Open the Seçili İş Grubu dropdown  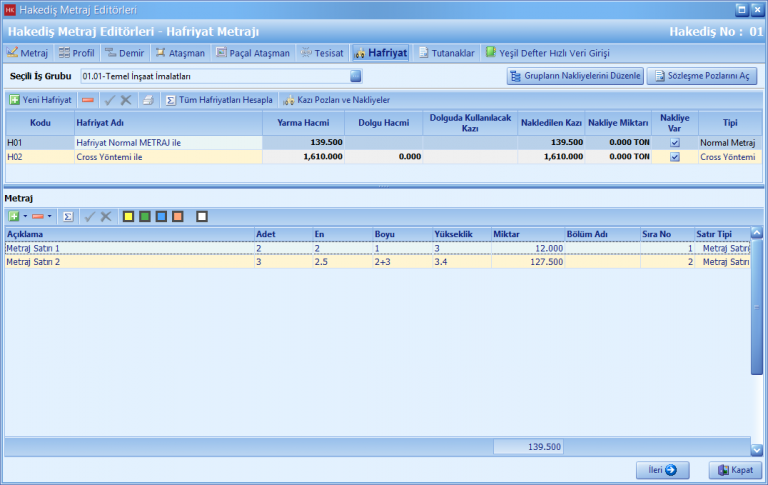pos(356,76)
